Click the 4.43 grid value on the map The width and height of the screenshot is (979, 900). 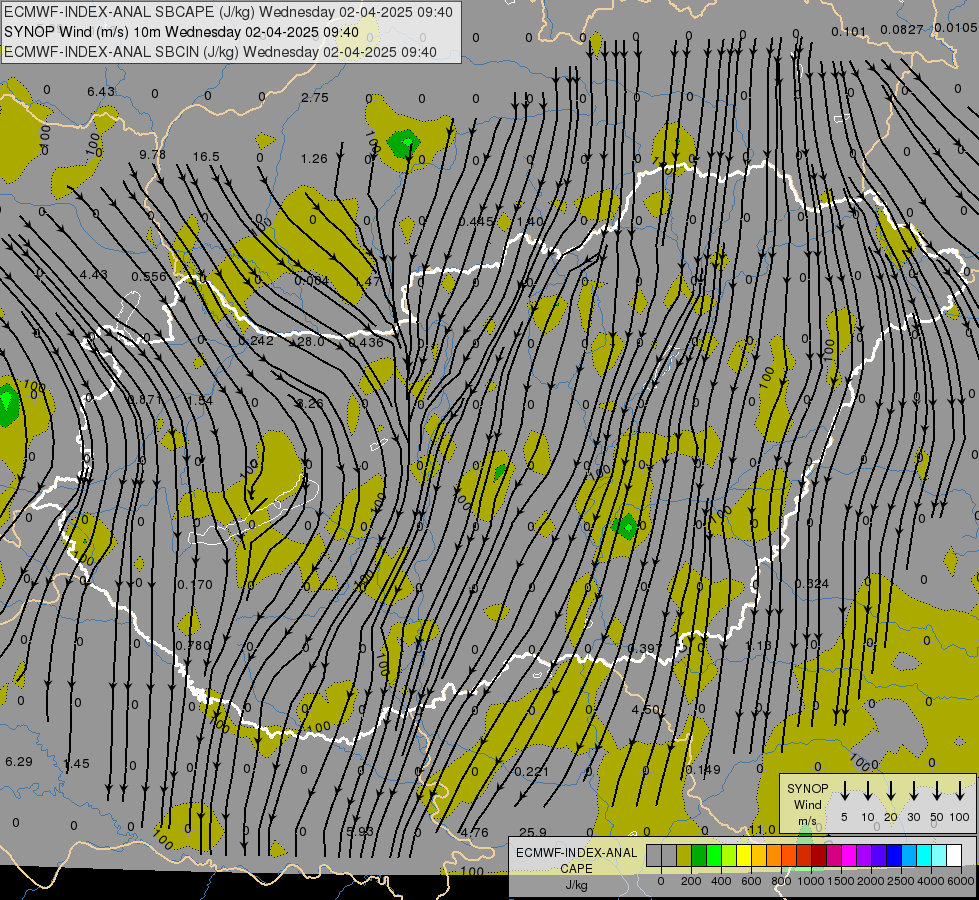(94, 275)
